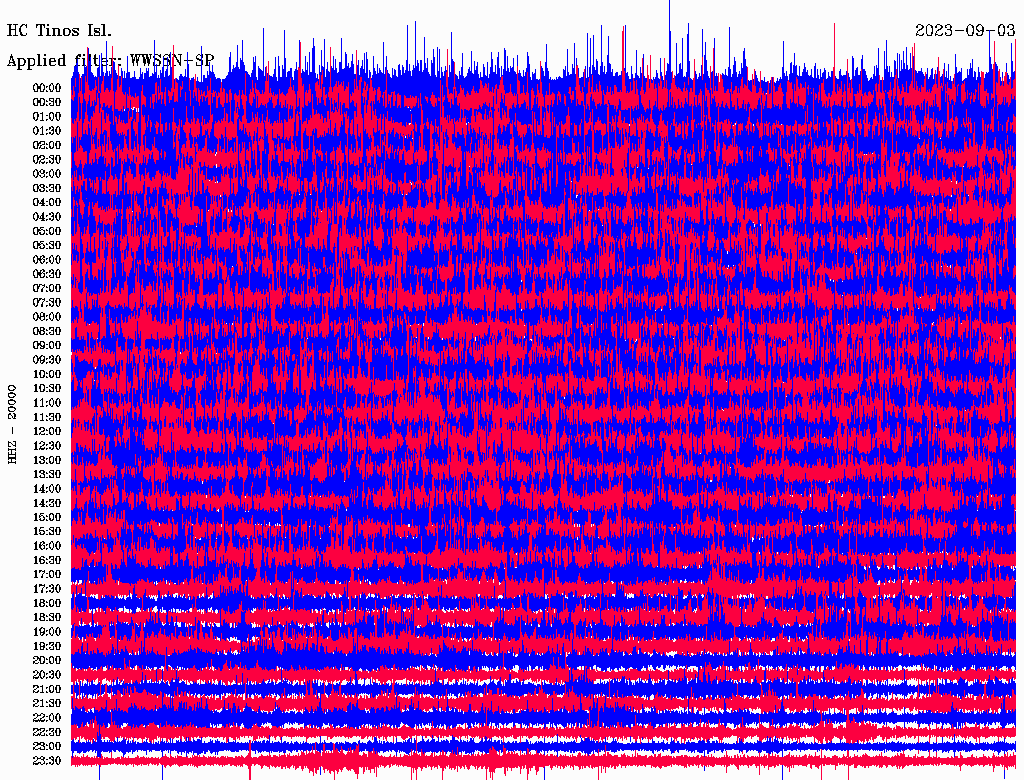Select the 14:00 time row label
1024x780 pixels.
click(47, 489)
